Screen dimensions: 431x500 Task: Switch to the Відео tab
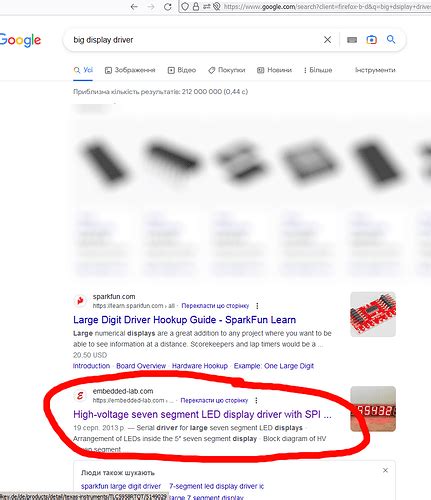tap(182, 70)
